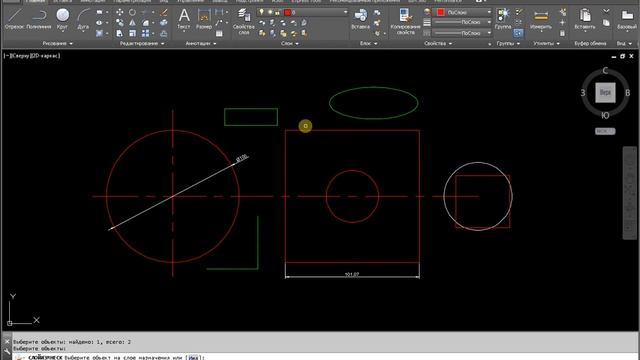
Task: Select the Круг circle tool
Action: (62, 19)
